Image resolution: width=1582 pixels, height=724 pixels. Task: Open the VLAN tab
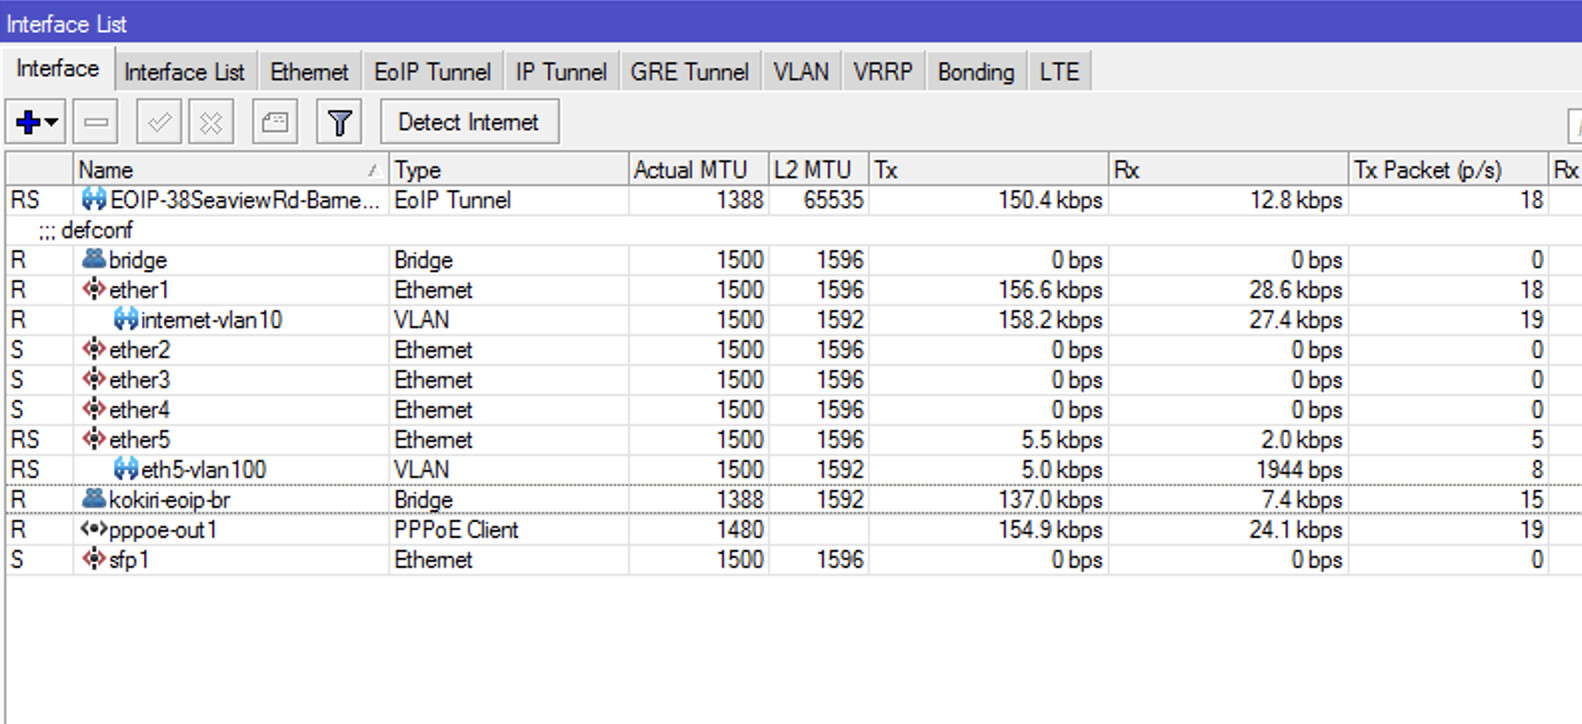(801, 72)
